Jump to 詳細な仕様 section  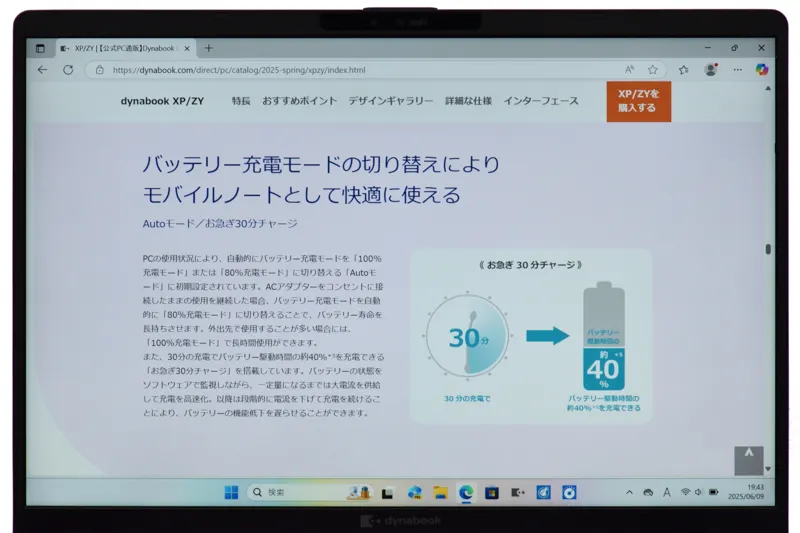[x=468, y=101]
